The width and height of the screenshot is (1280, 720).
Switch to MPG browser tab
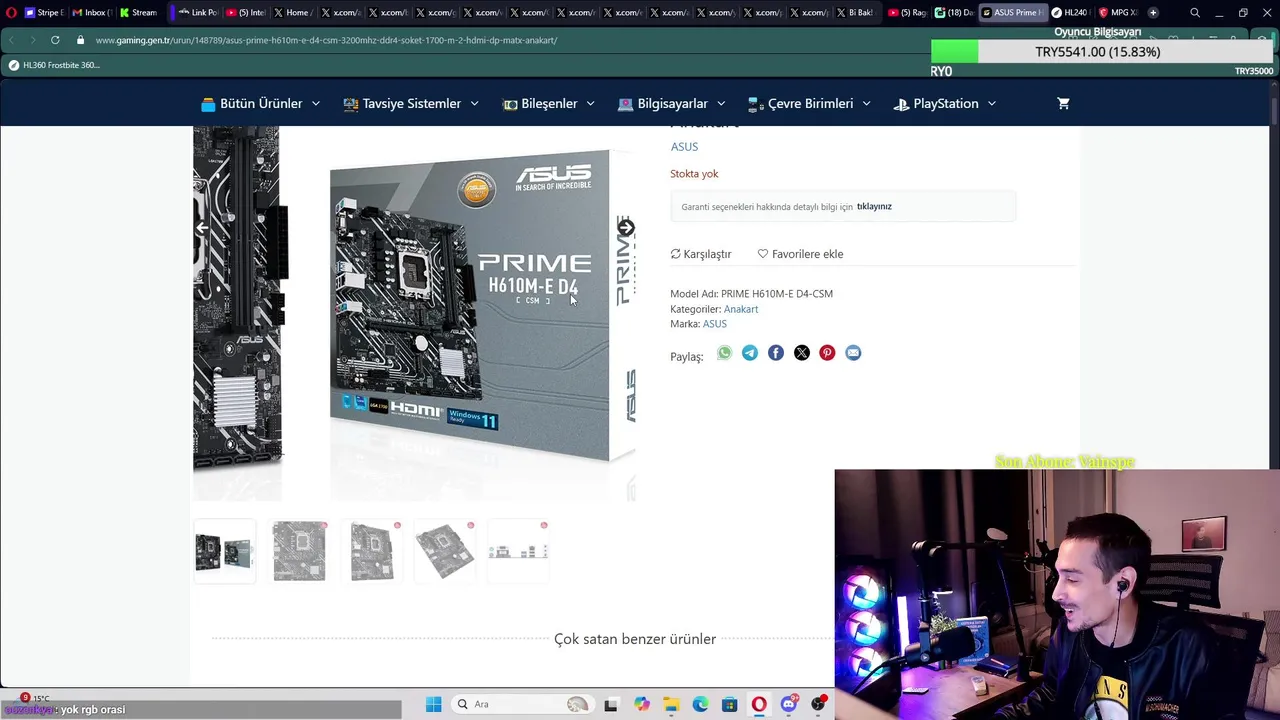1117,13
